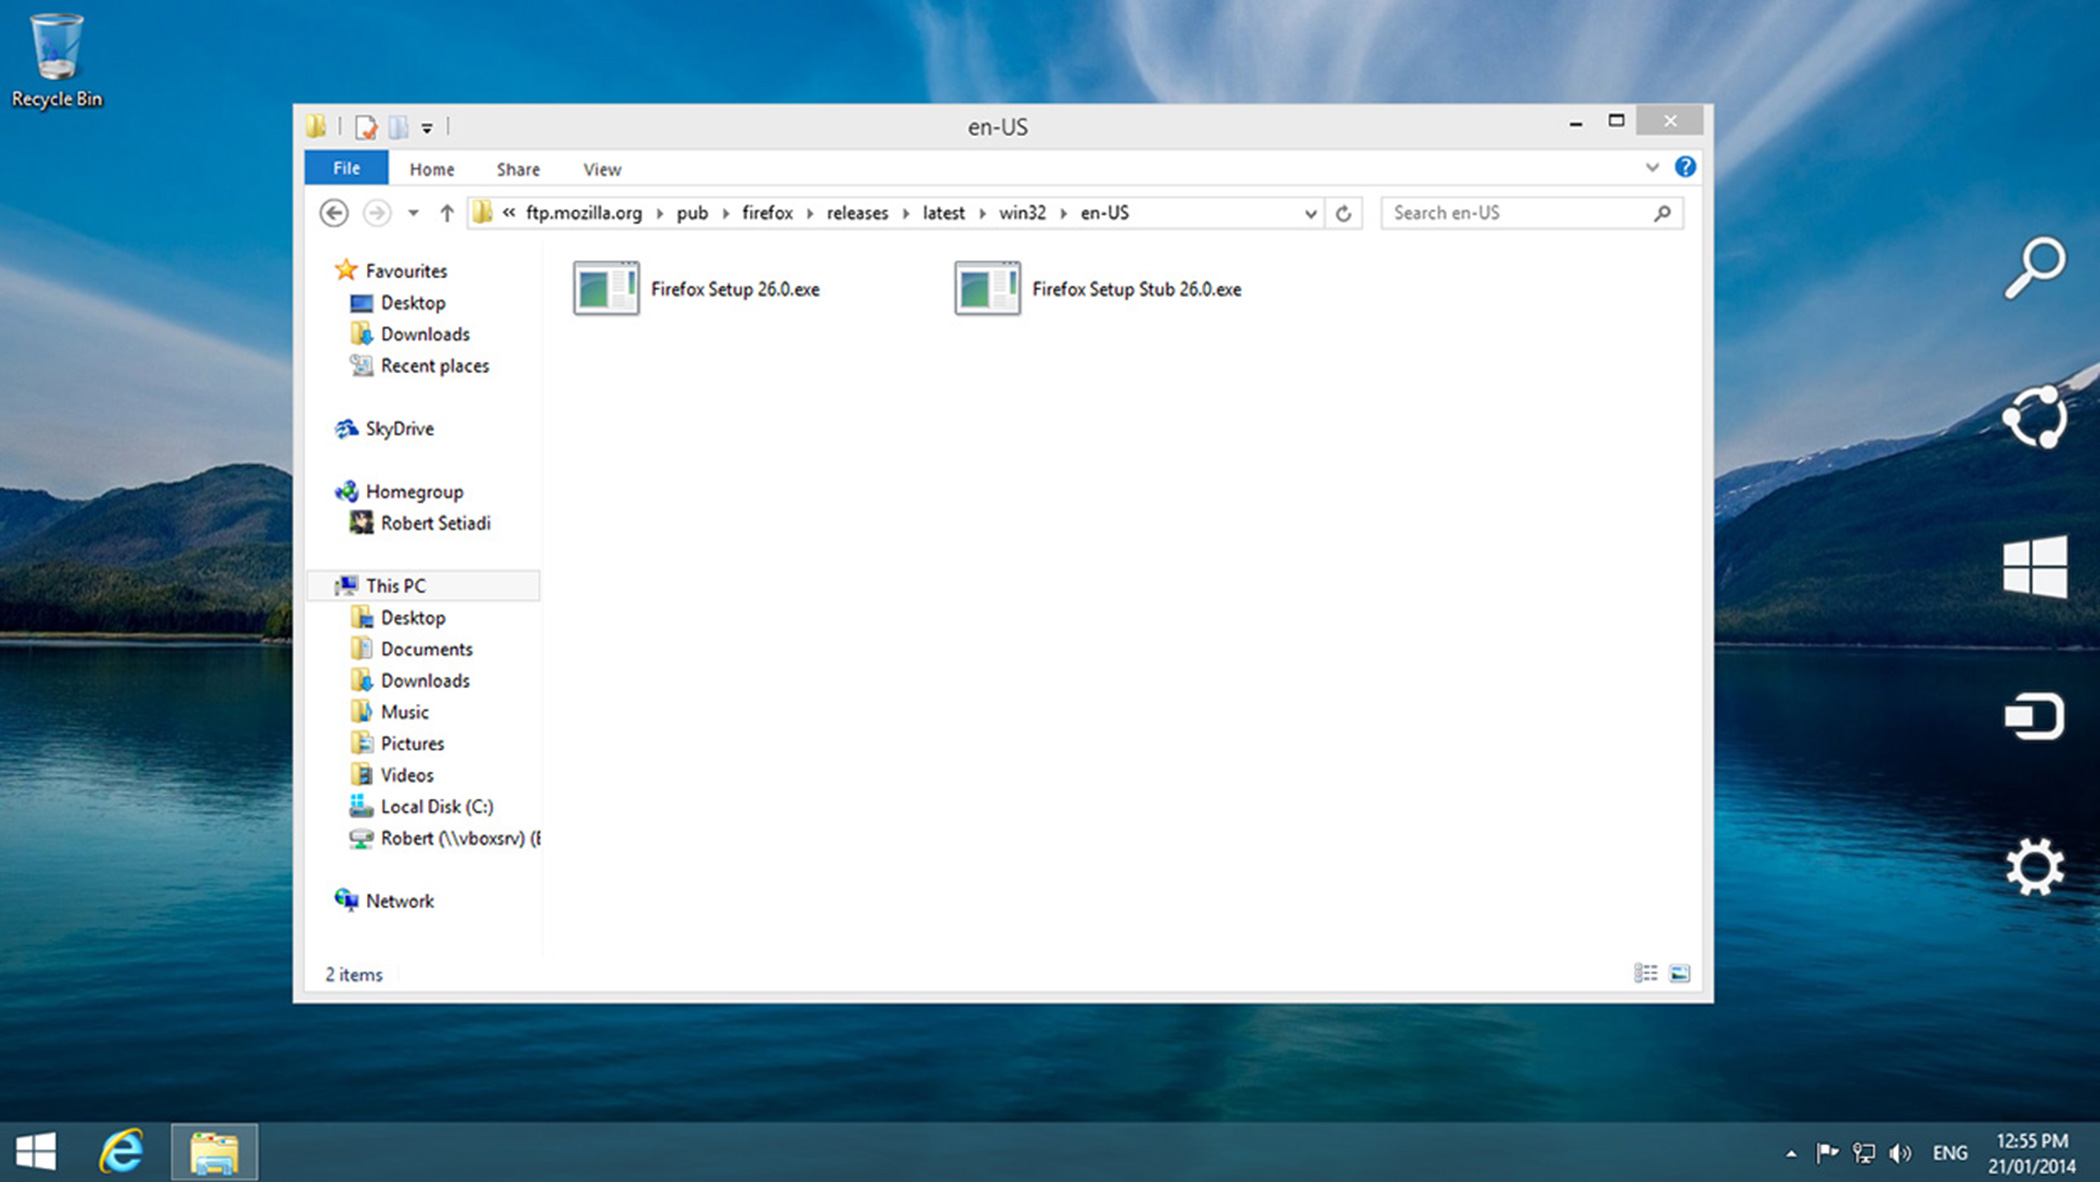Open the Settings charm gear

[x=2034, y=866]
